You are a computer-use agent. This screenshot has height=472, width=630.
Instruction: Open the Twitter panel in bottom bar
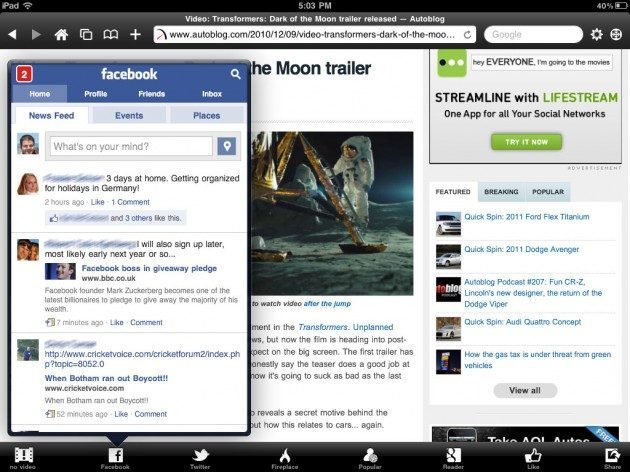click(199, 456)
